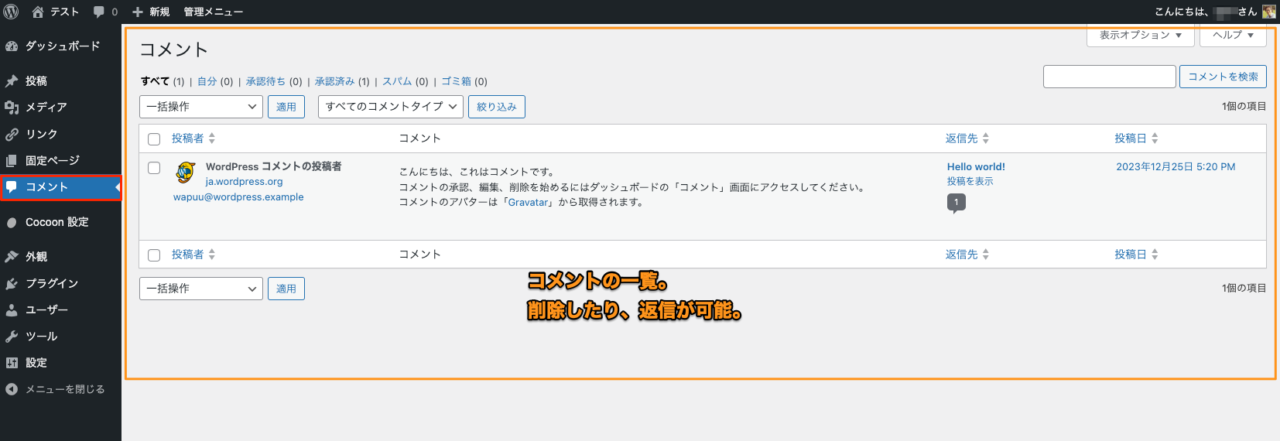Click the top 適用 button
1280x441 pixels.
pyautogui.click(x=286, y=106)
